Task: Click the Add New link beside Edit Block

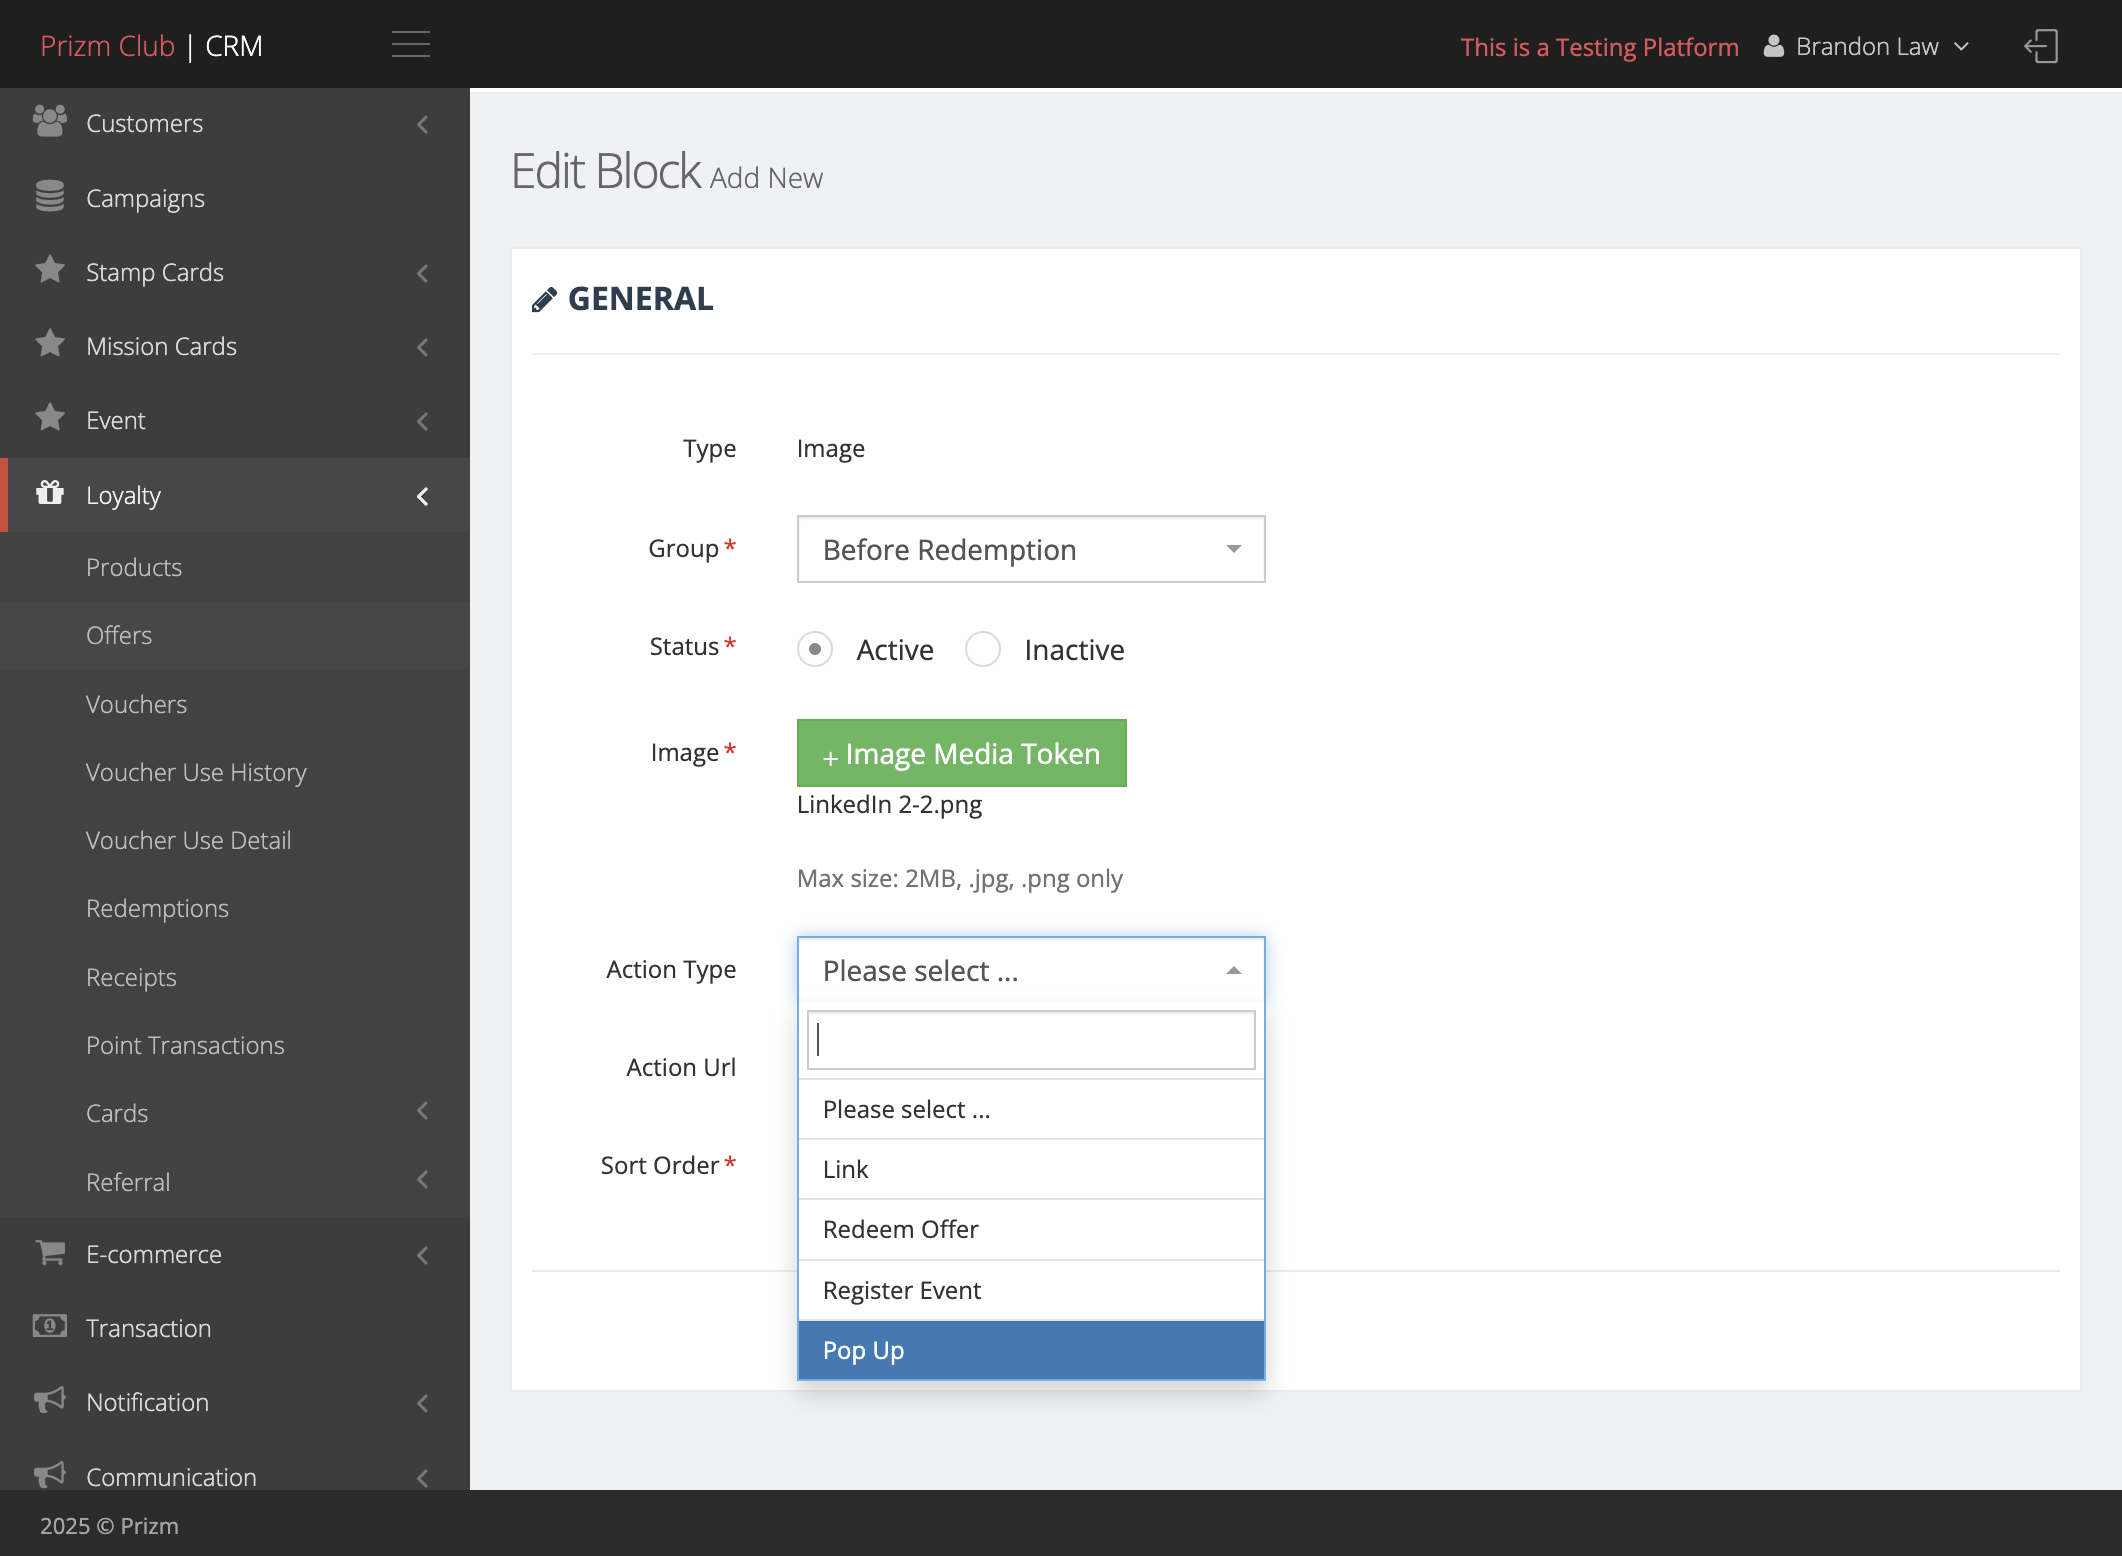Action: [766, 178]
